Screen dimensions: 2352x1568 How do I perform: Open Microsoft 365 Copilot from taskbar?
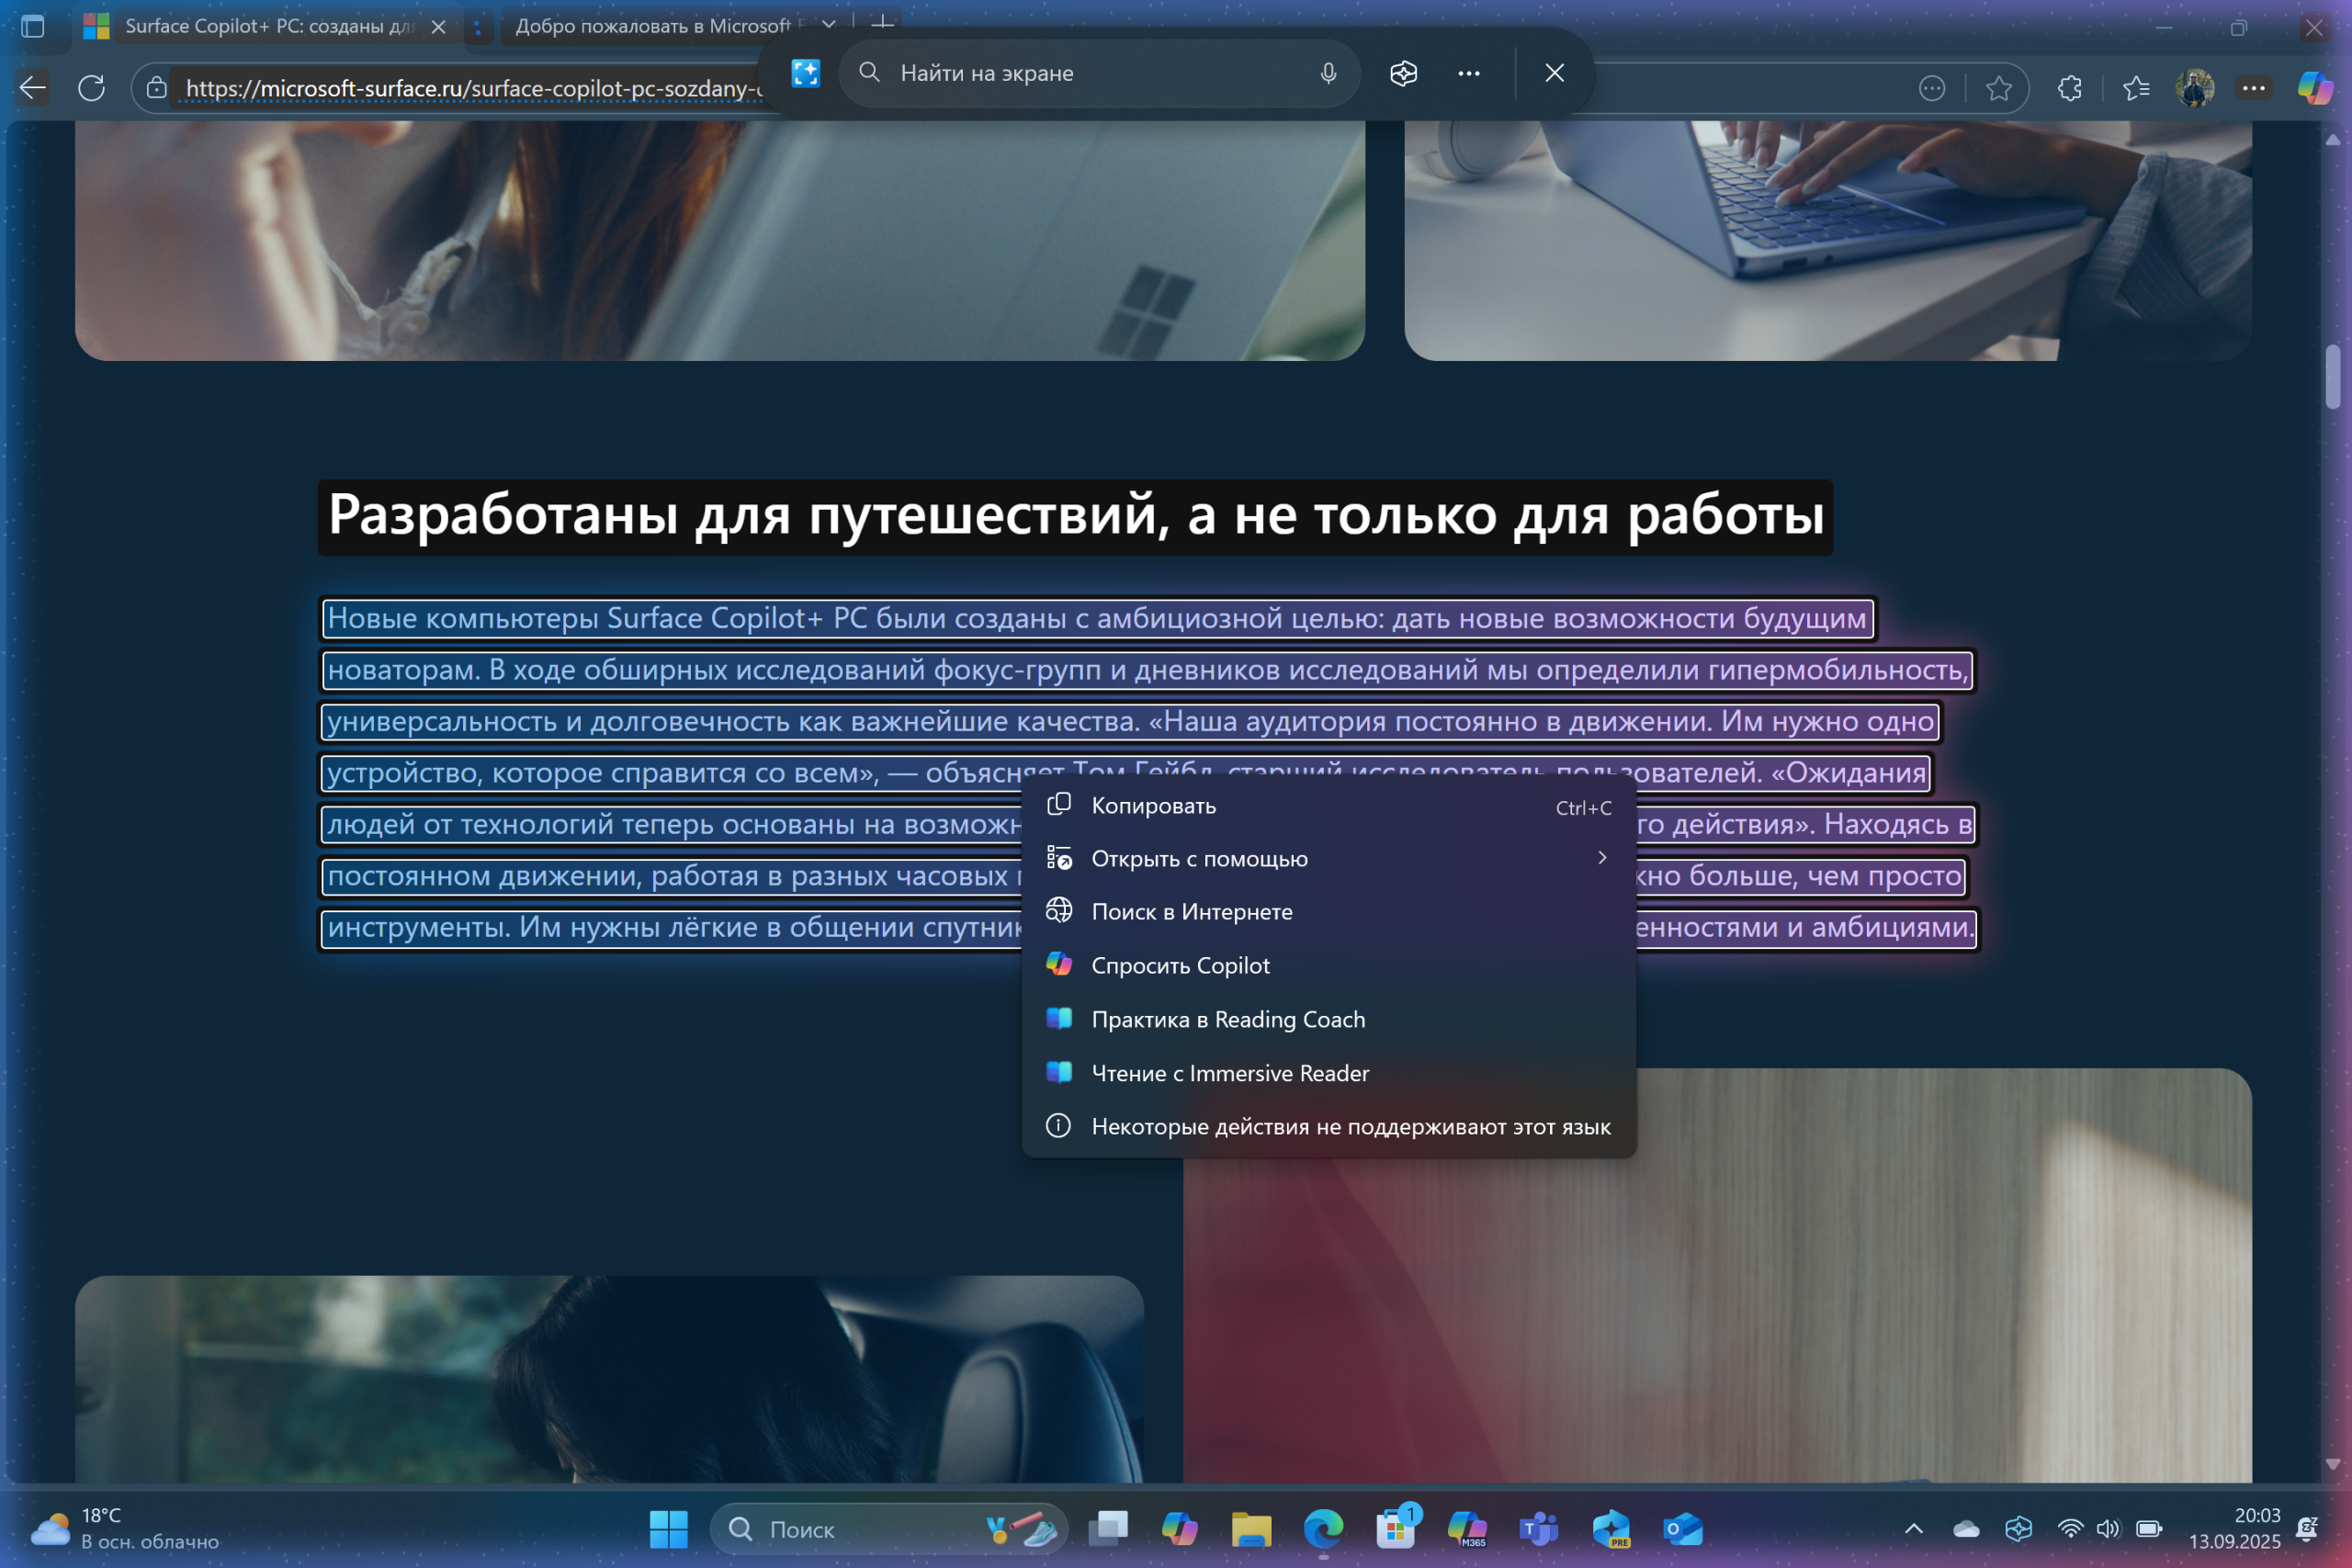click(x=1467, y=1529)
